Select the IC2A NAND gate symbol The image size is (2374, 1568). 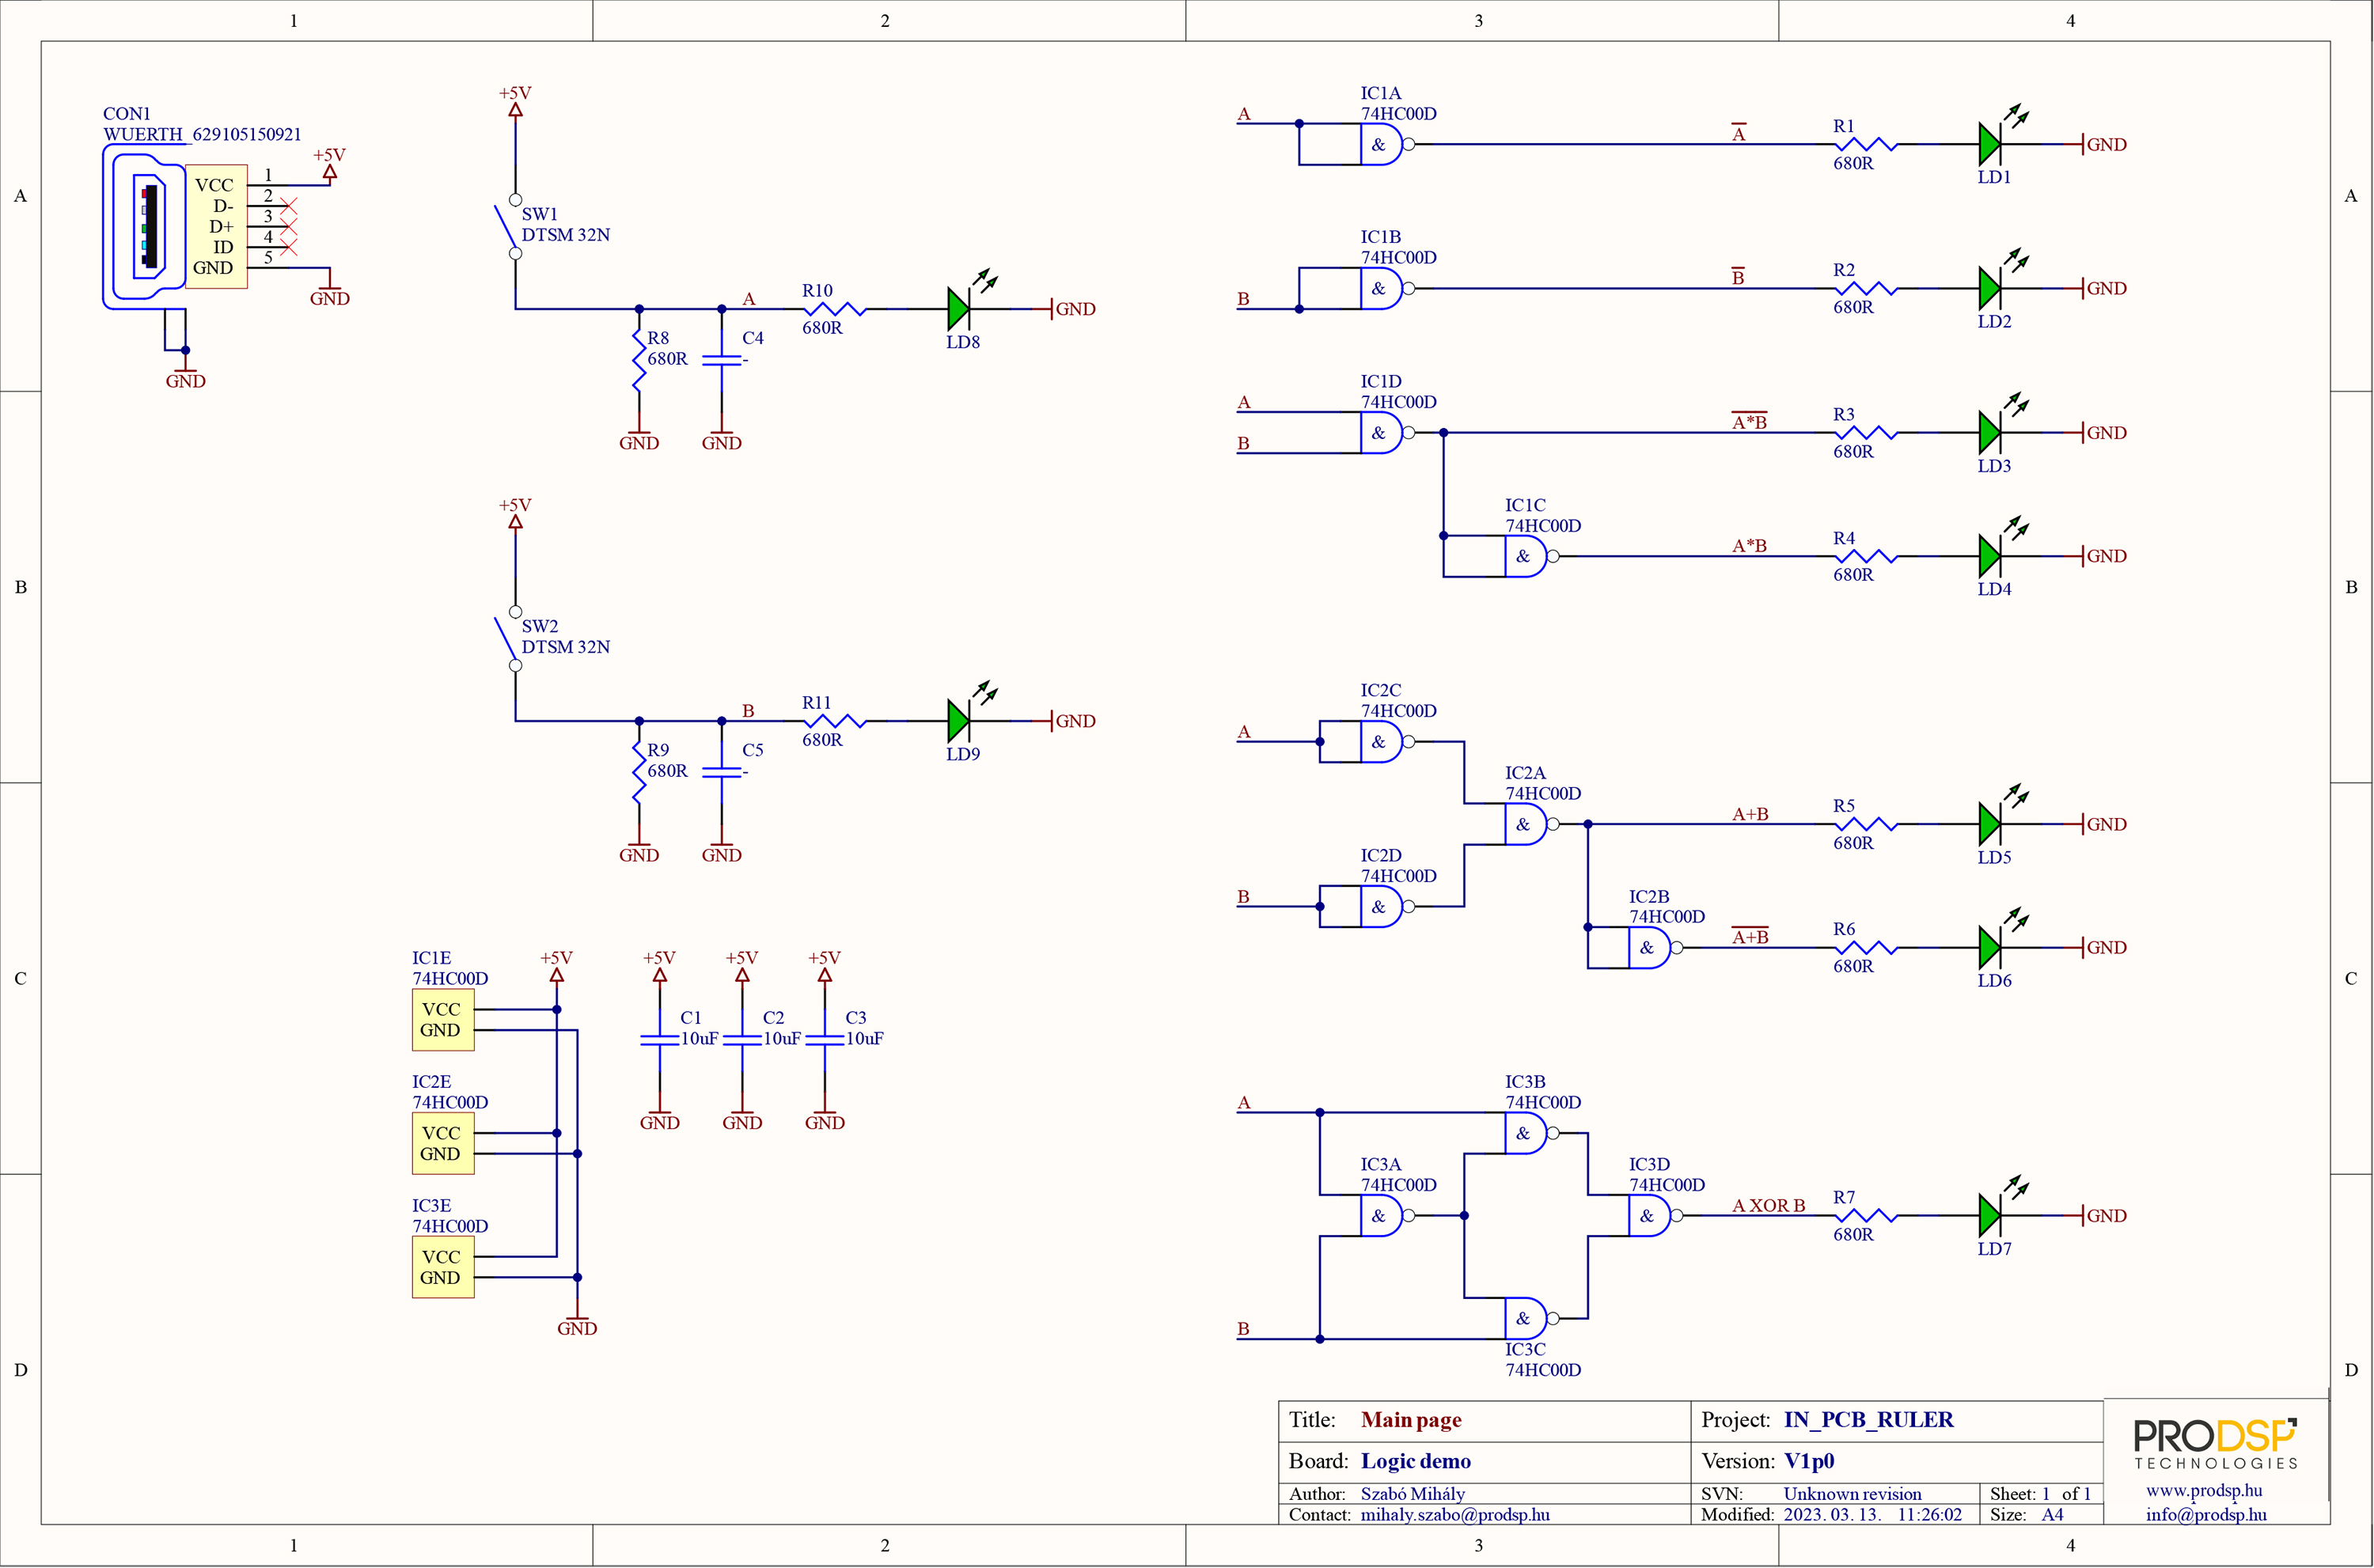point(1531,824)
